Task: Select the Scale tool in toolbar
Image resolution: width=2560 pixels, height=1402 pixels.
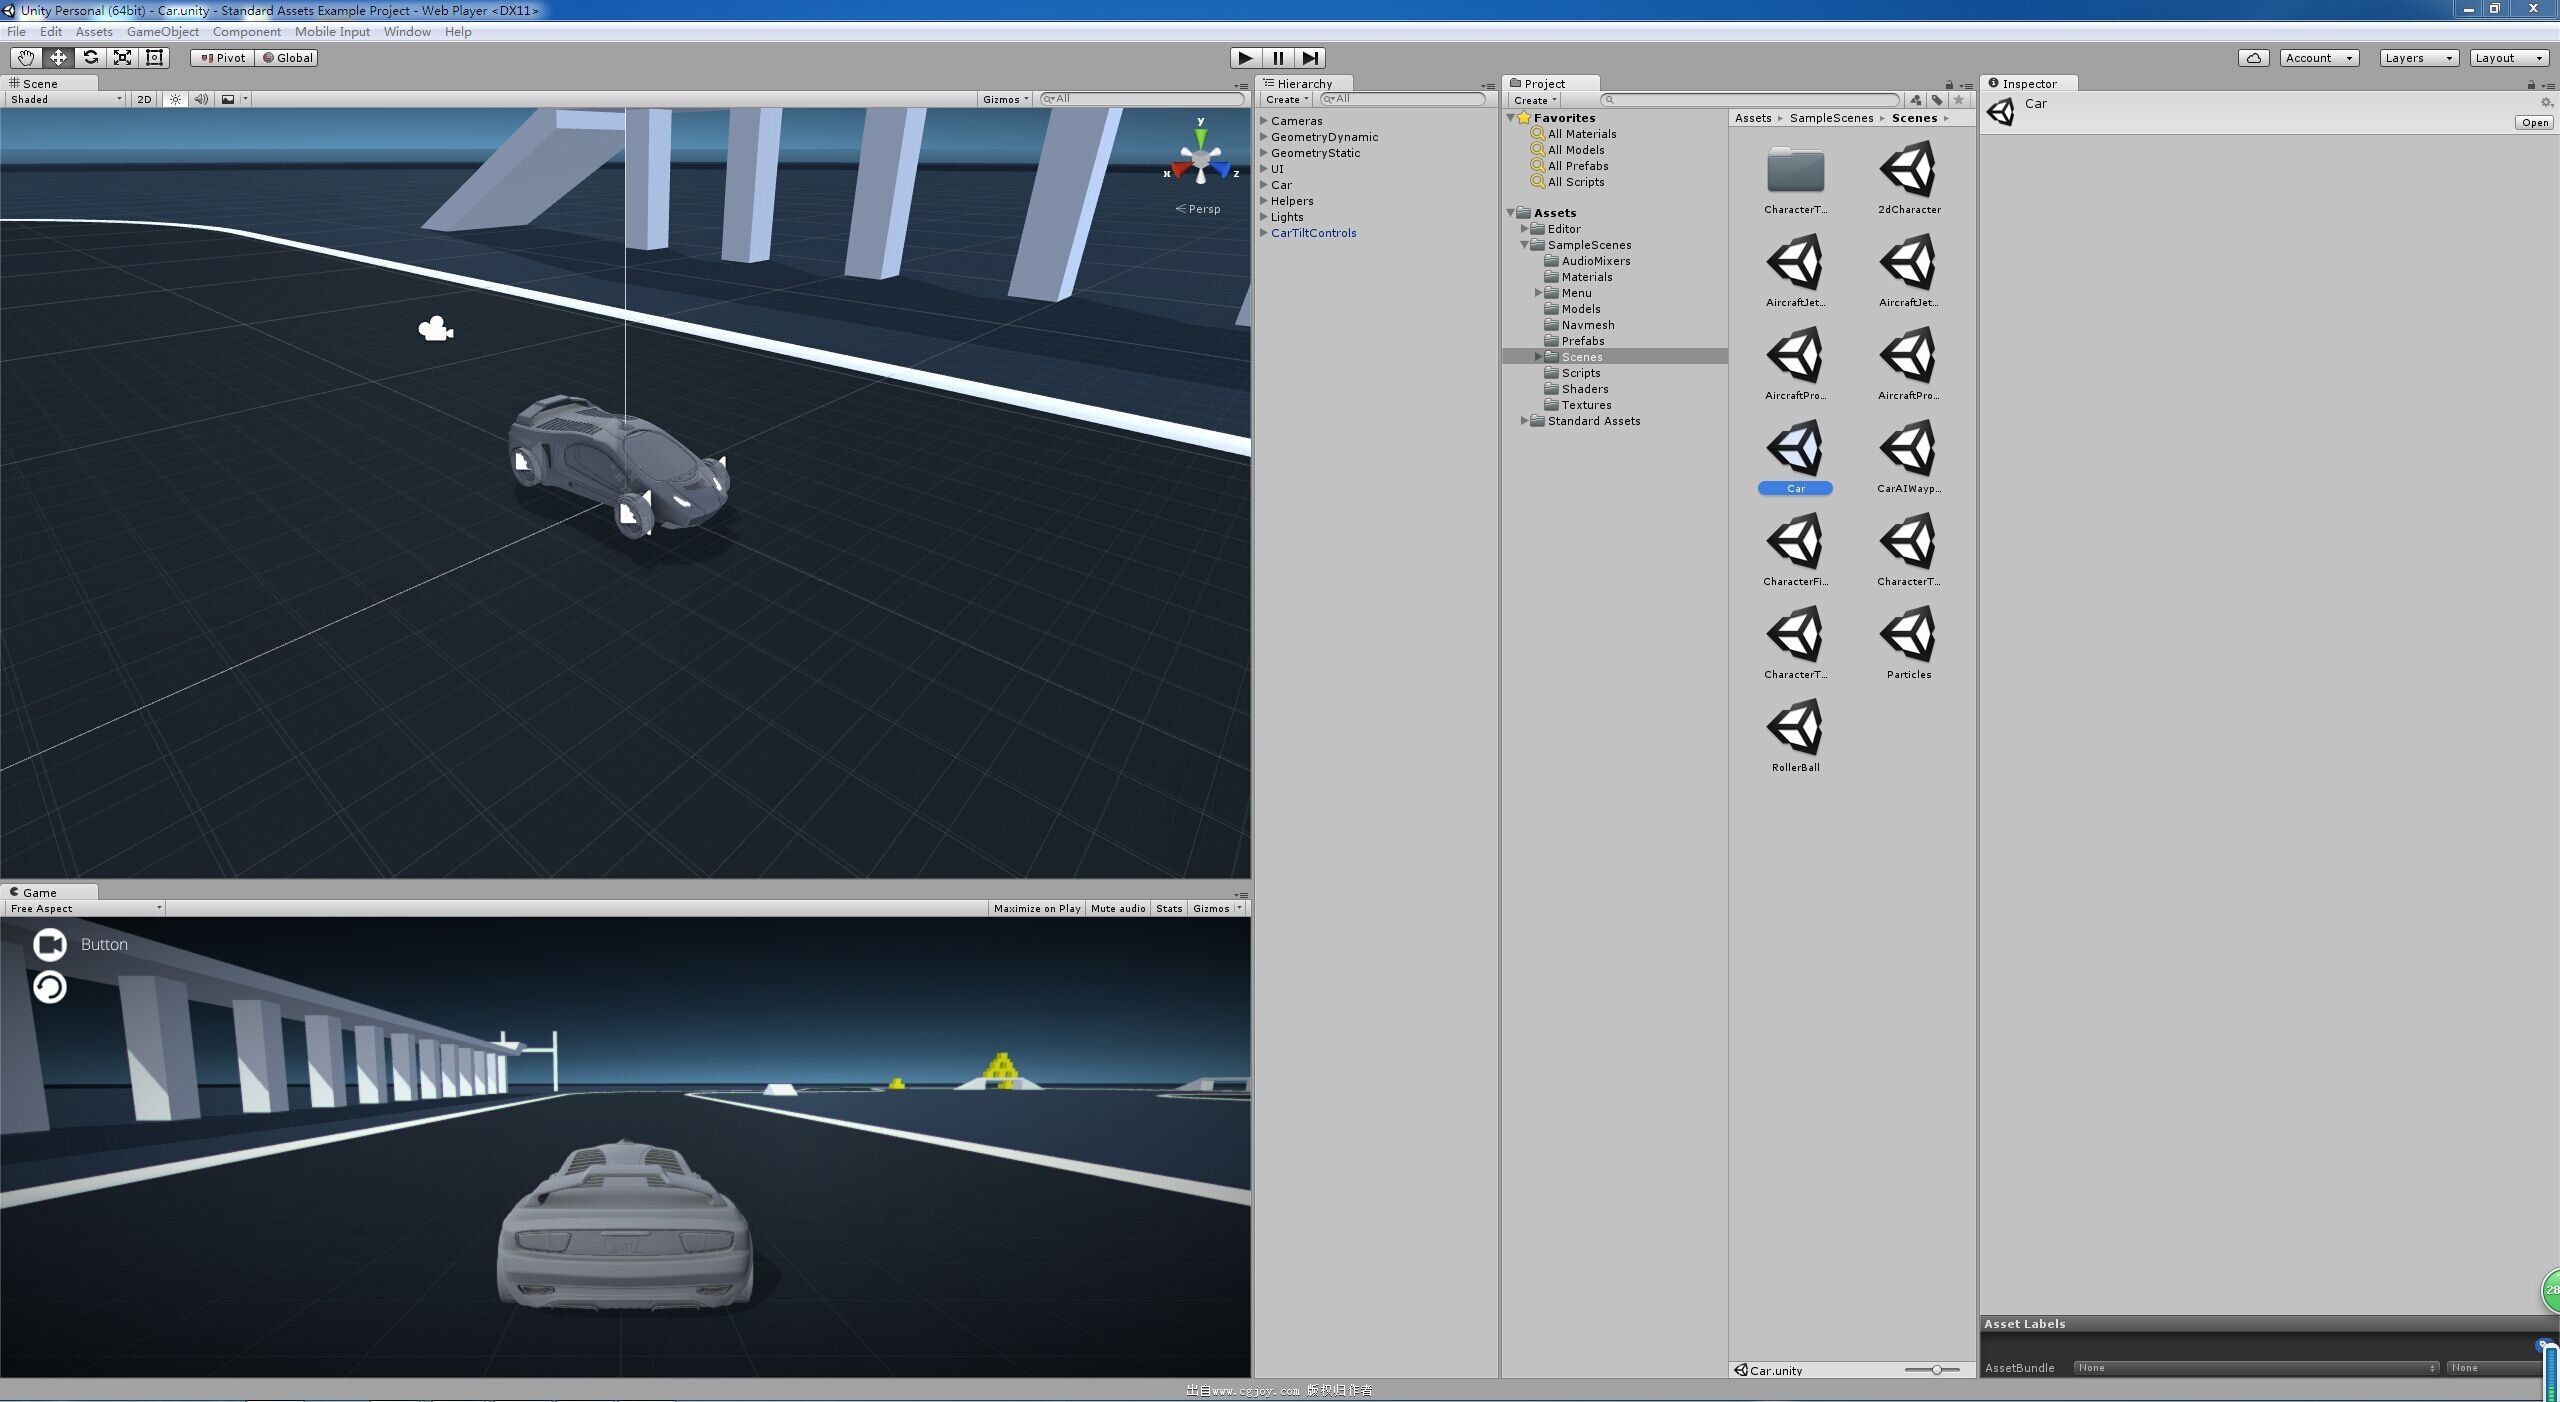Action: coord(122,58)
